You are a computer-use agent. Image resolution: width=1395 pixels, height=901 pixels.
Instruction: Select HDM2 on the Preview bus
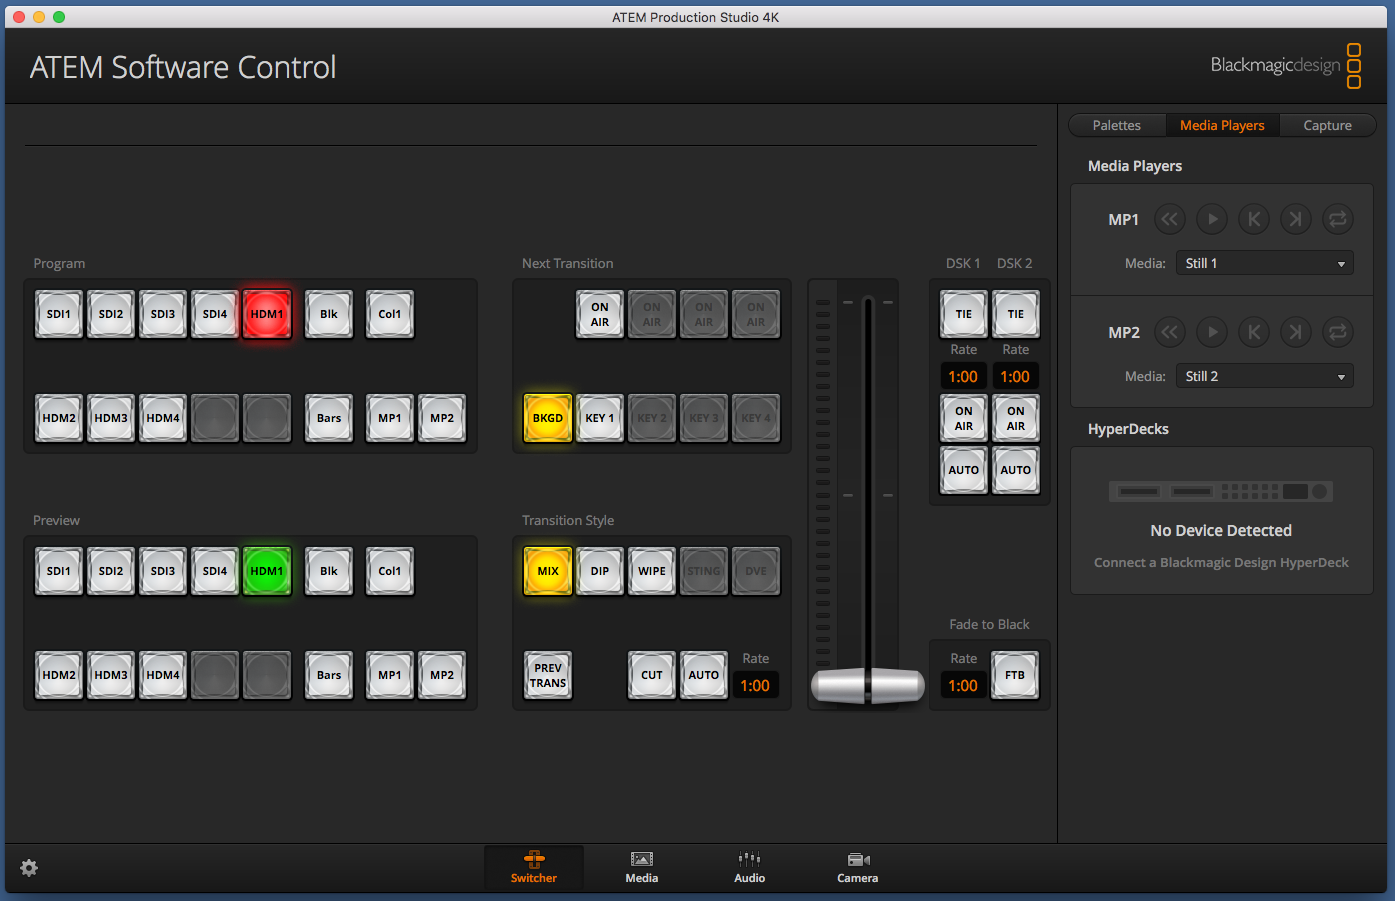point(59,675)
